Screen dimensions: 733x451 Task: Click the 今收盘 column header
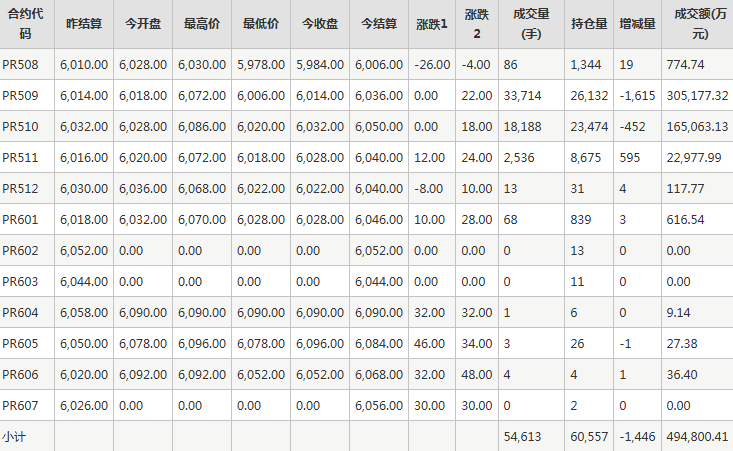tap(320, 23)
